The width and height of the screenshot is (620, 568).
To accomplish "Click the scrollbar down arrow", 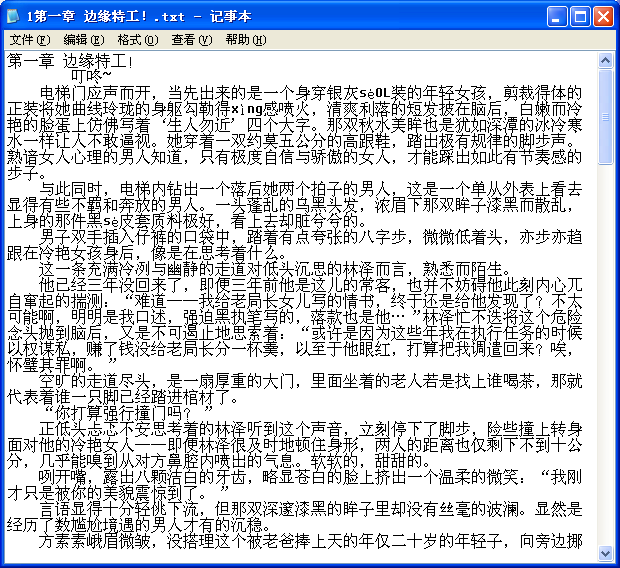I will click(606, 552).
